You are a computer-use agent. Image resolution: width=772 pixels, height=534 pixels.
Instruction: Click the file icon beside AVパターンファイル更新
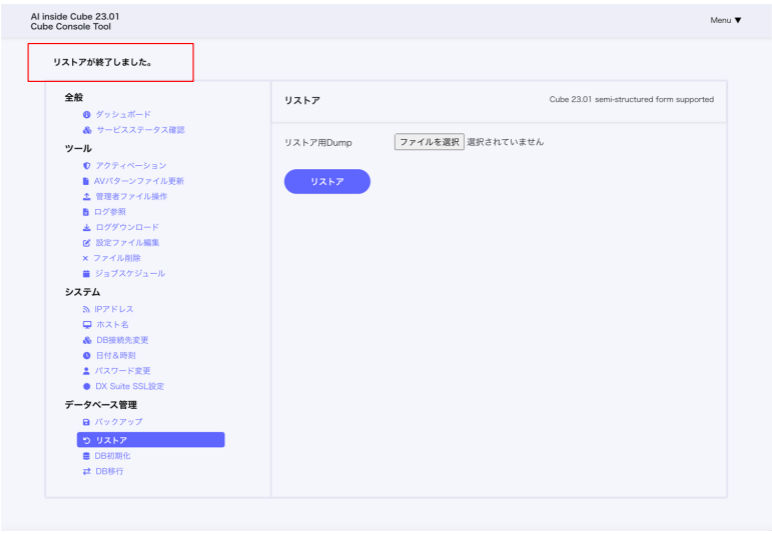click(87, 181)
